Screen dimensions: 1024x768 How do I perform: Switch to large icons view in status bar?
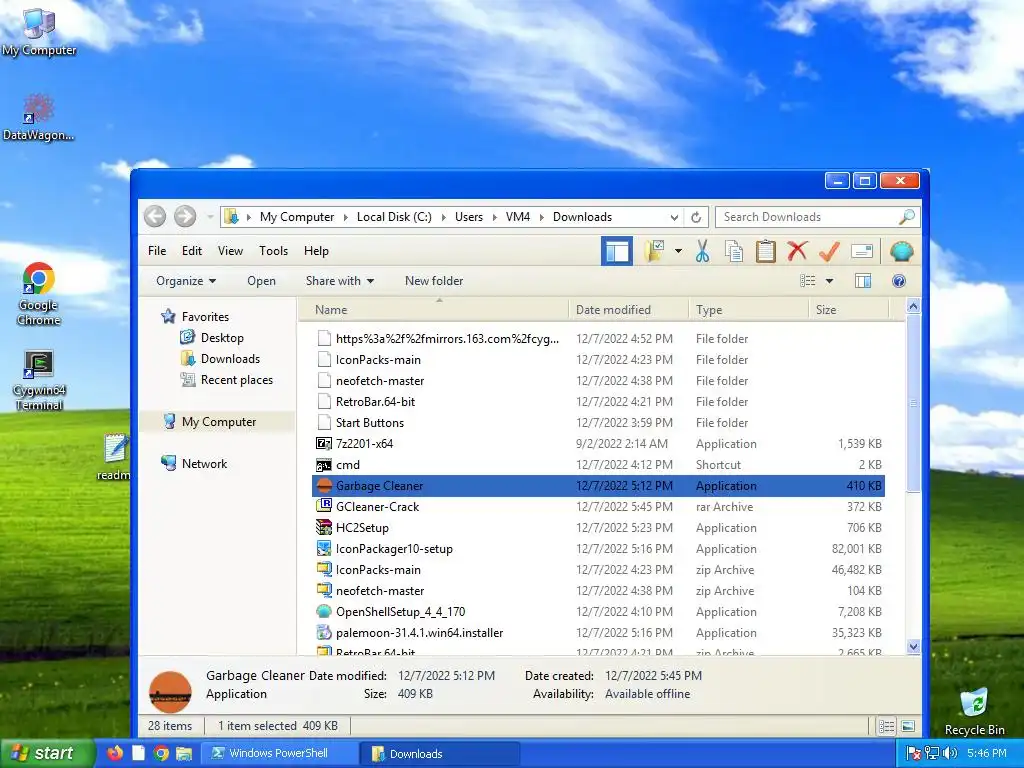tap(908, 726)
